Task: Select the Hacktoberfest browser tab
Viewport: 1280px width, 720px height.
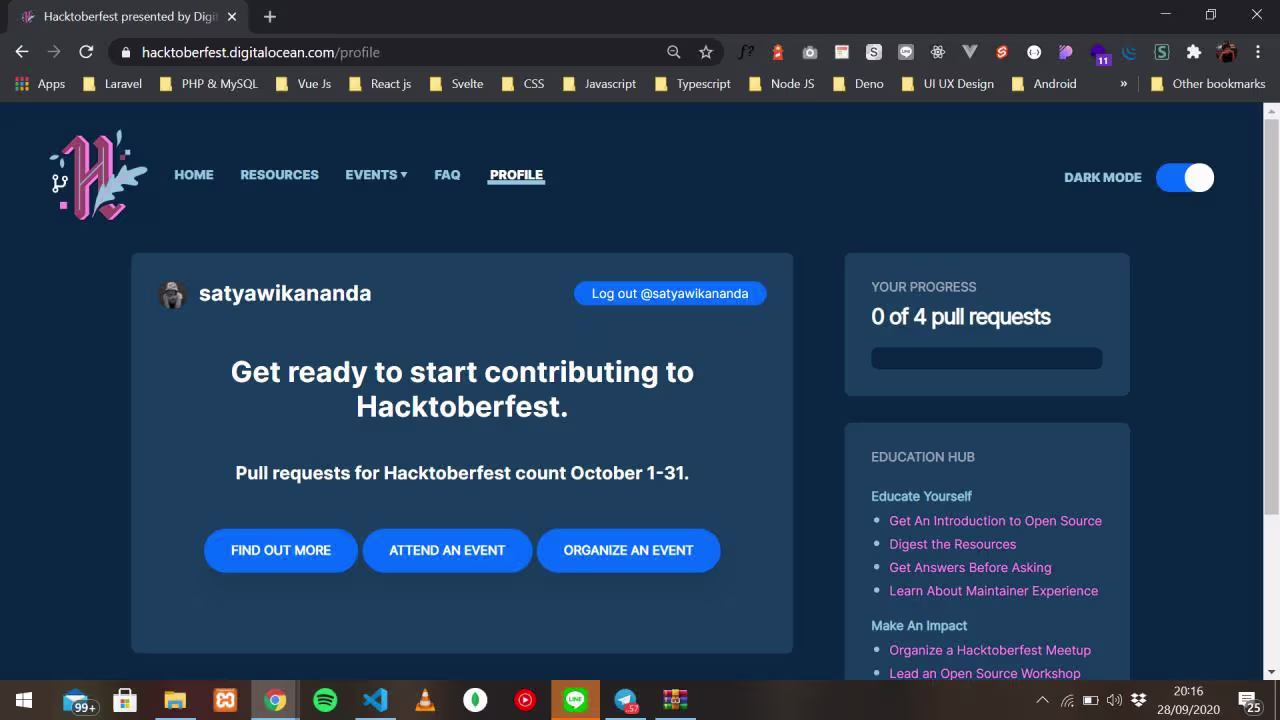Action: point(130,17)
